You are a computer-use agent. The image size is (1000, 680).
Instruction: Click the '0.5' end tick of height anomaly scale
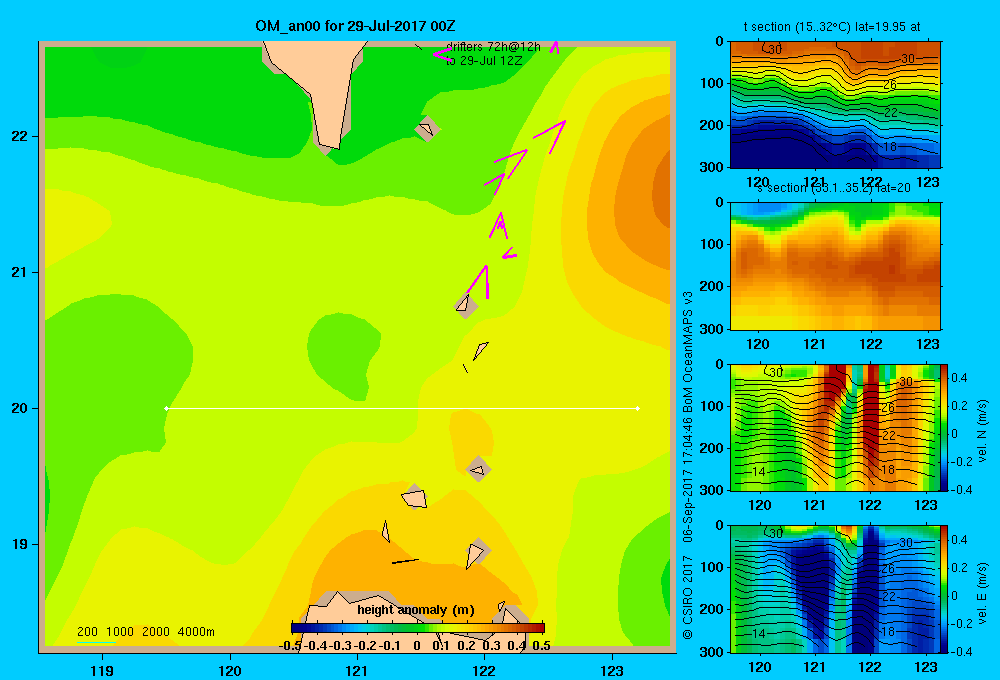point(541,646)
